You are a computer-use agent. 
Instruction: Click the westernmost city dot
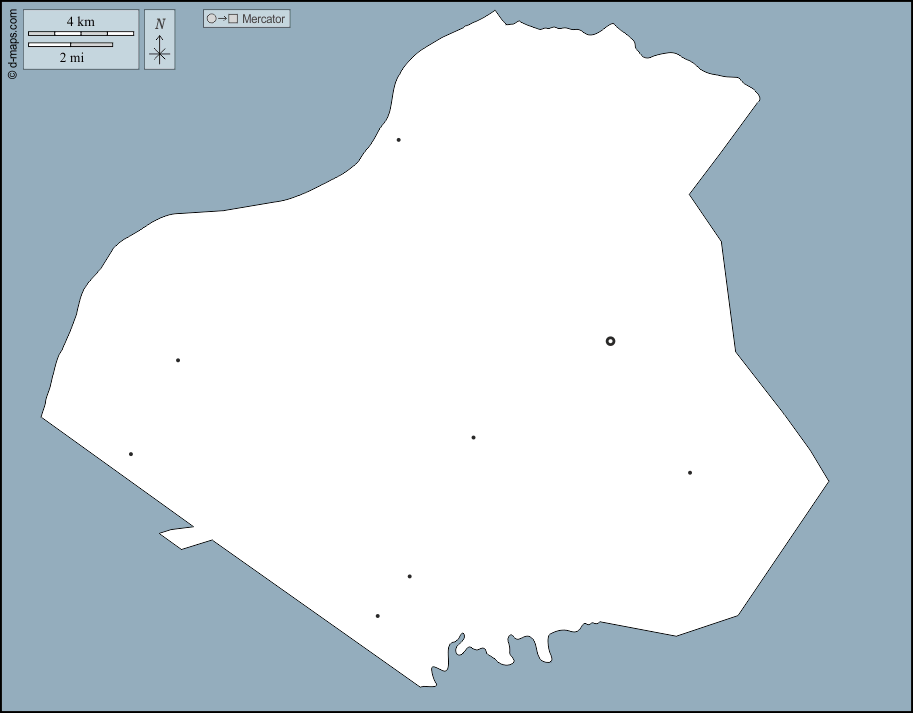(130, 454)
